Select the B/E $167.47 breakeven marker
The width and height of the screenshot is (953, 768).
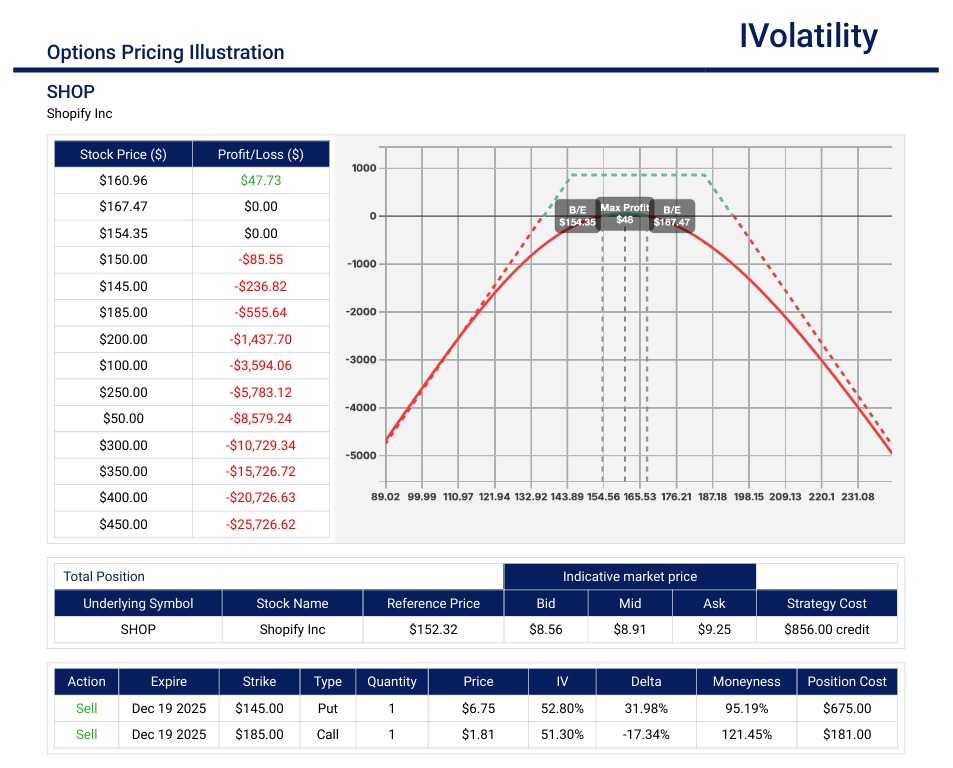(672, 216)
